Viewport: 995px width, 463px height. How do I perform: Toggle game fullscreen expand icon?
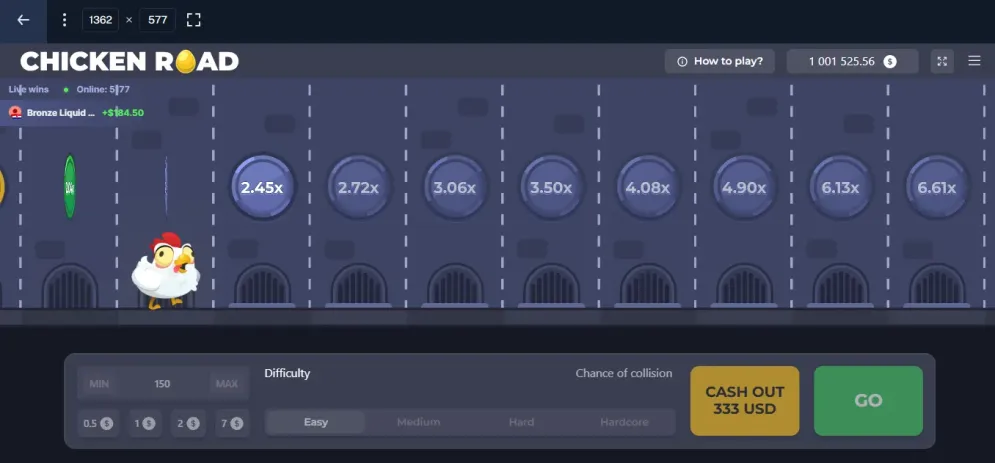[942, 62]
